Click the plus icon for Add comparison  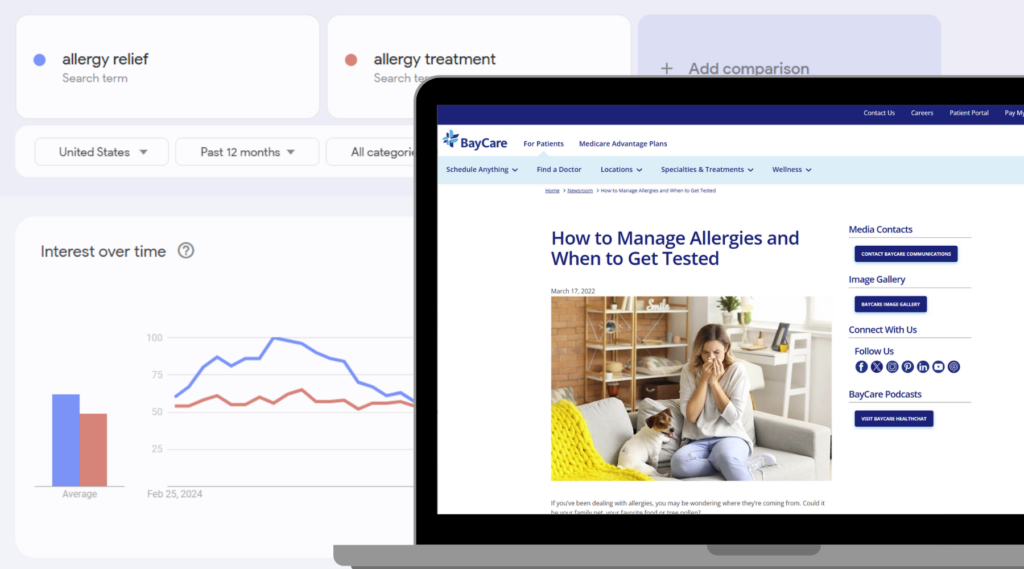[666, 69]
